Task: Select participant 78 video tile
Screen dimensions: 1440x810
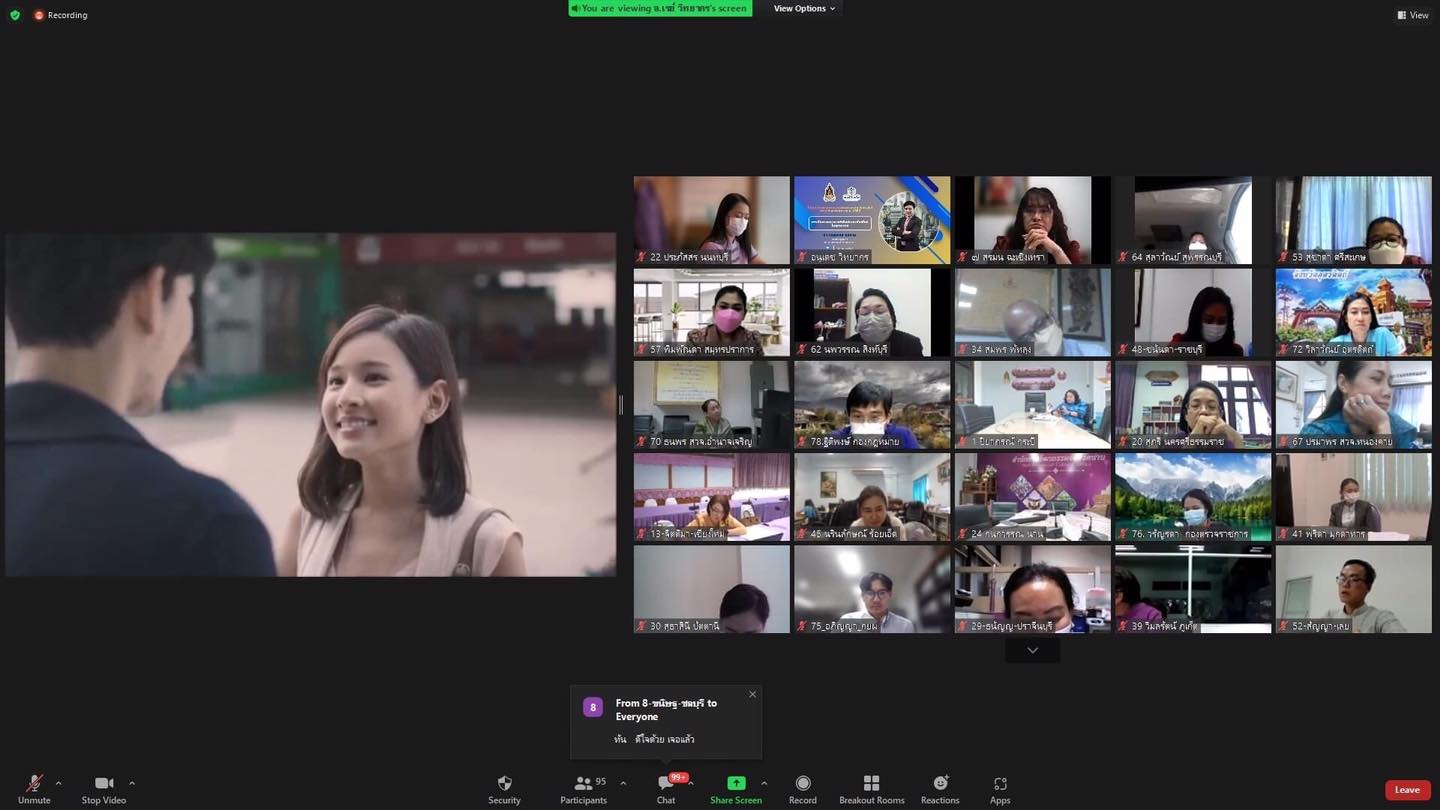Action: [x=872, y=404]
